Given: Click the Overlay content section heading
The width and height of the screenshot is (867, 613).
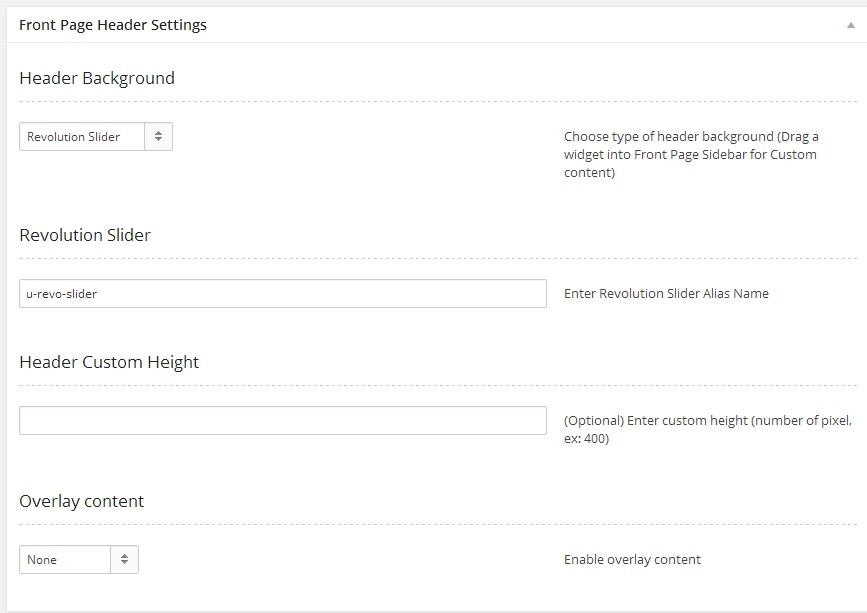Looking at the screenshot, I should [x=82, y=501].
